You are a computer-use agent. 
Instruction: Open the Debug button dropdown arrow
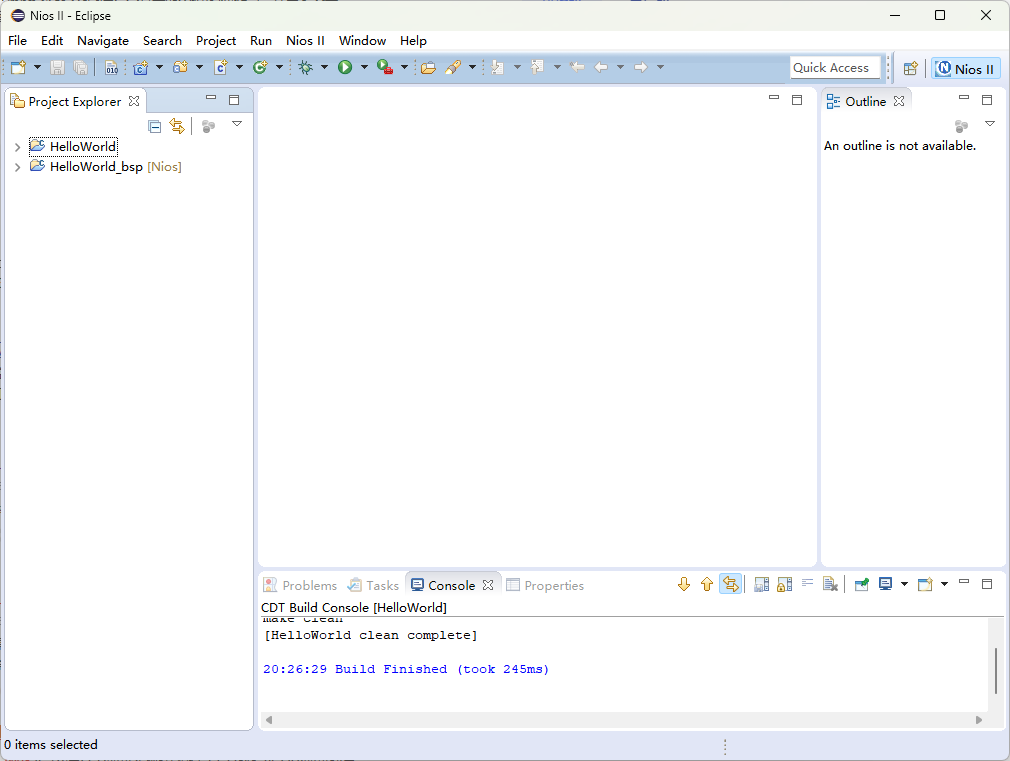click(324, 67)
